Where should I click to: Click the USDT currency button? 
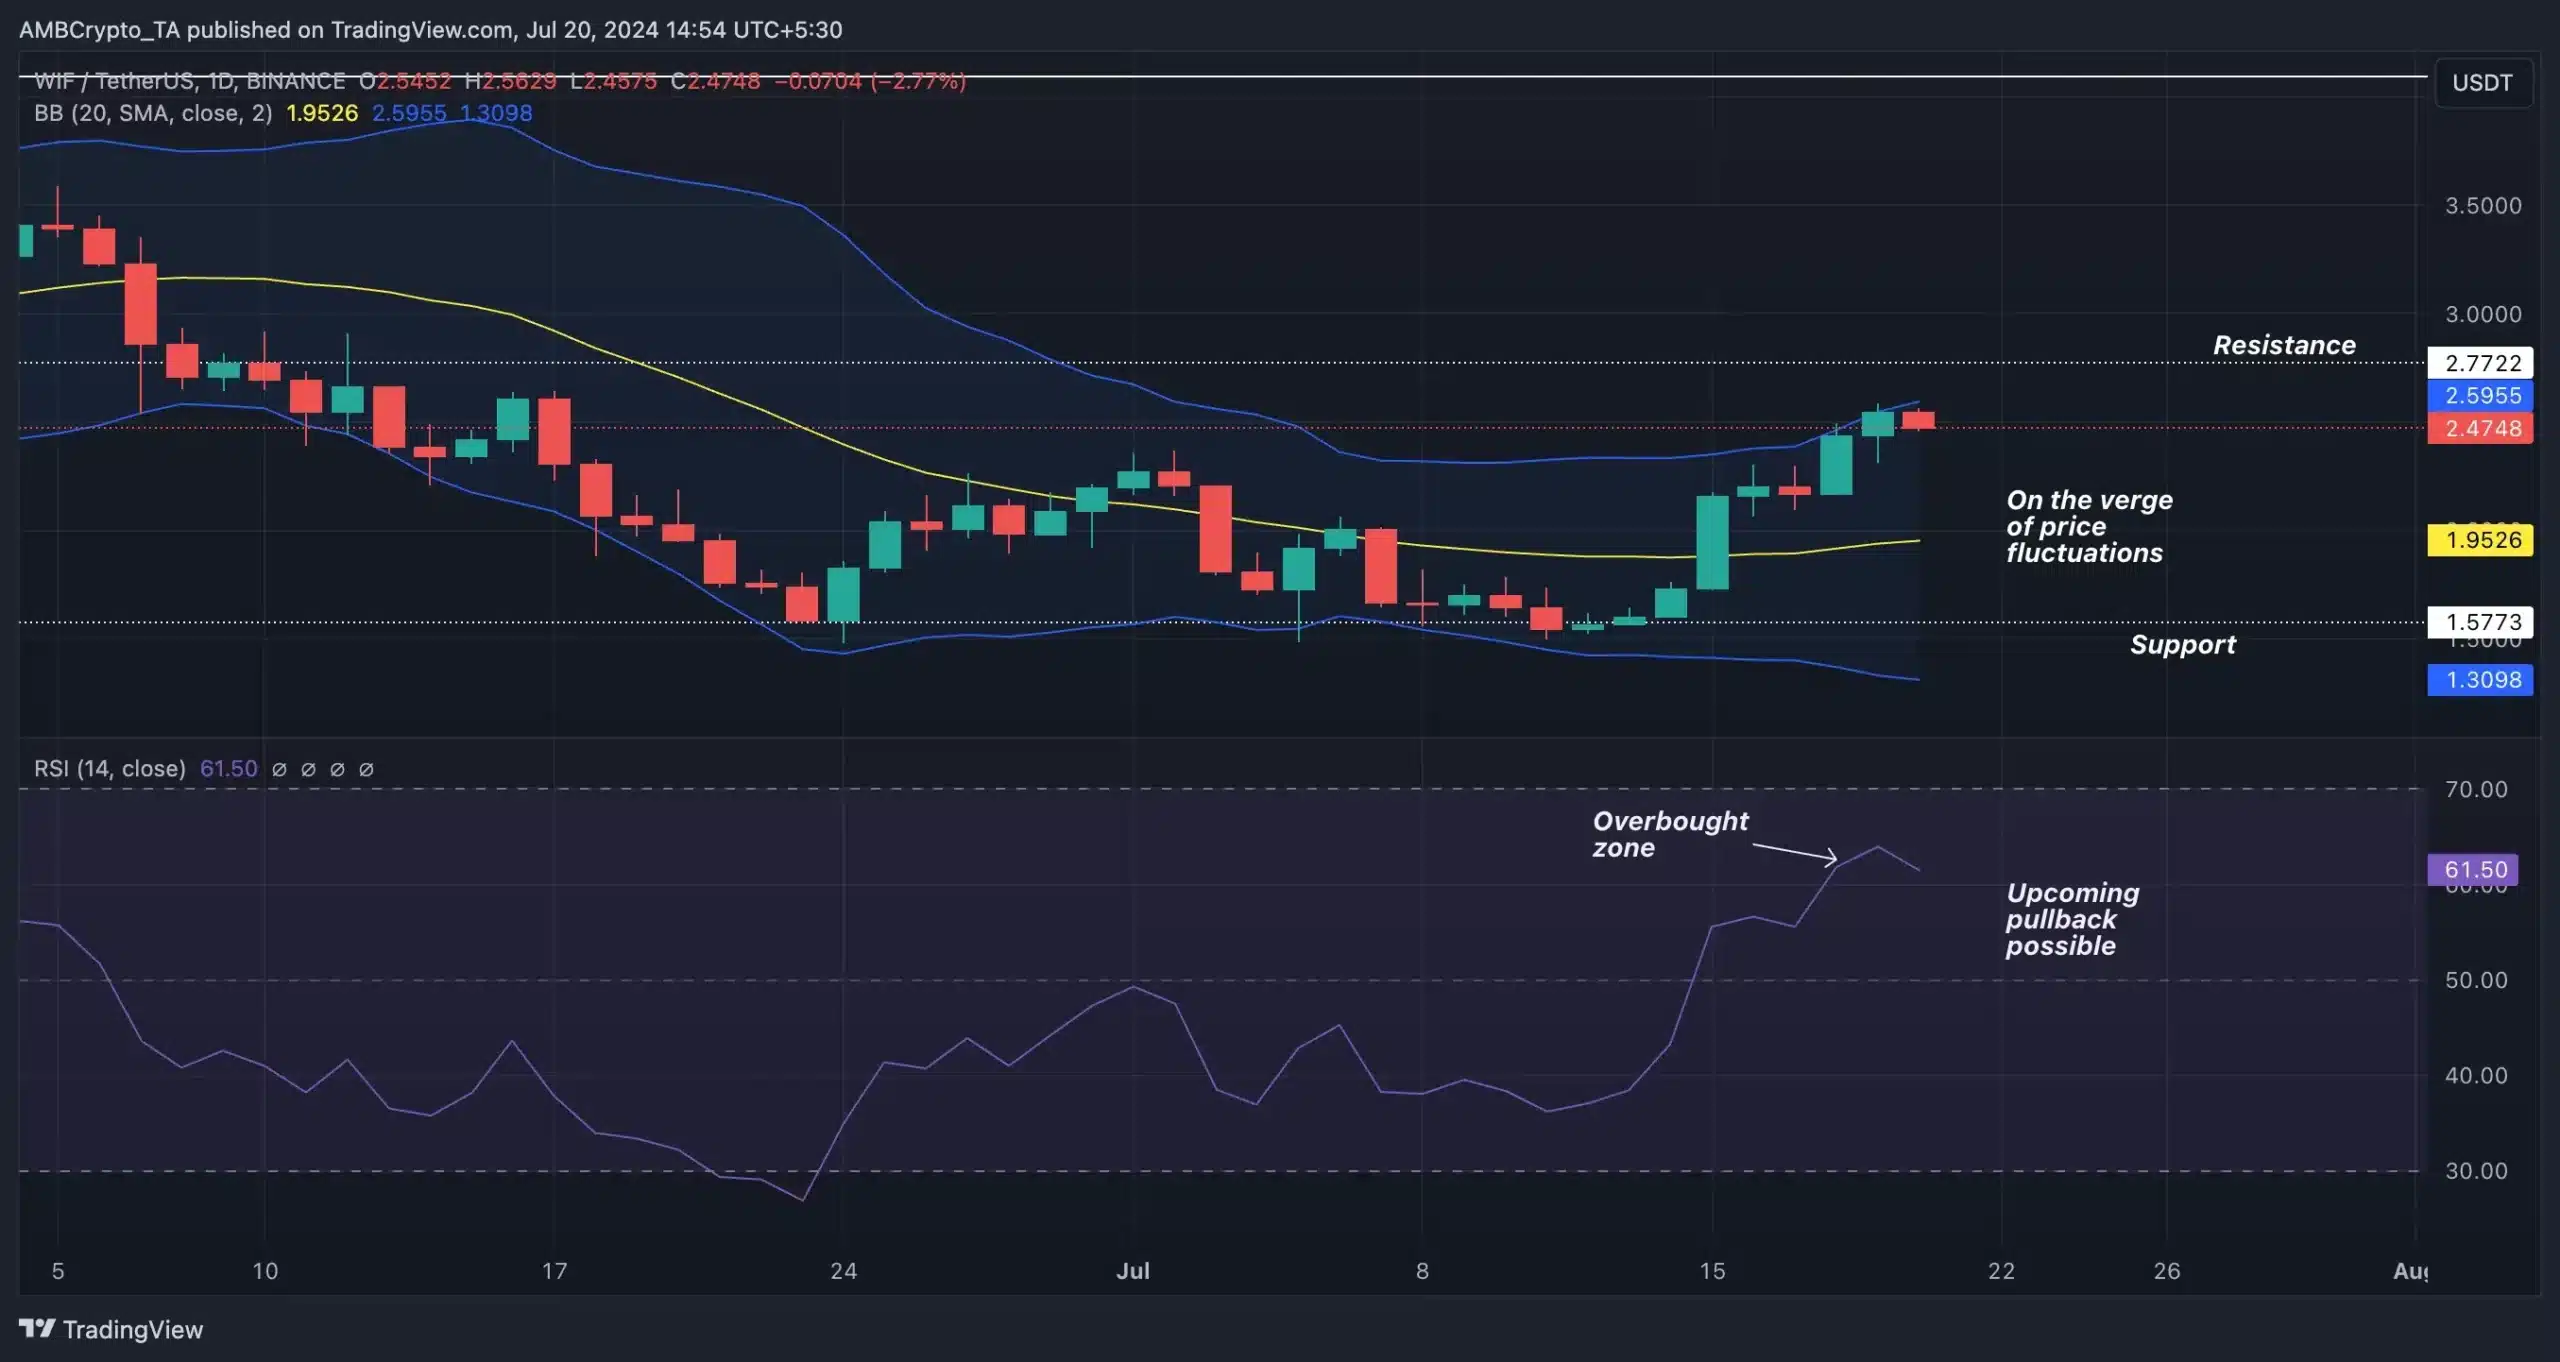point(2482,82)
